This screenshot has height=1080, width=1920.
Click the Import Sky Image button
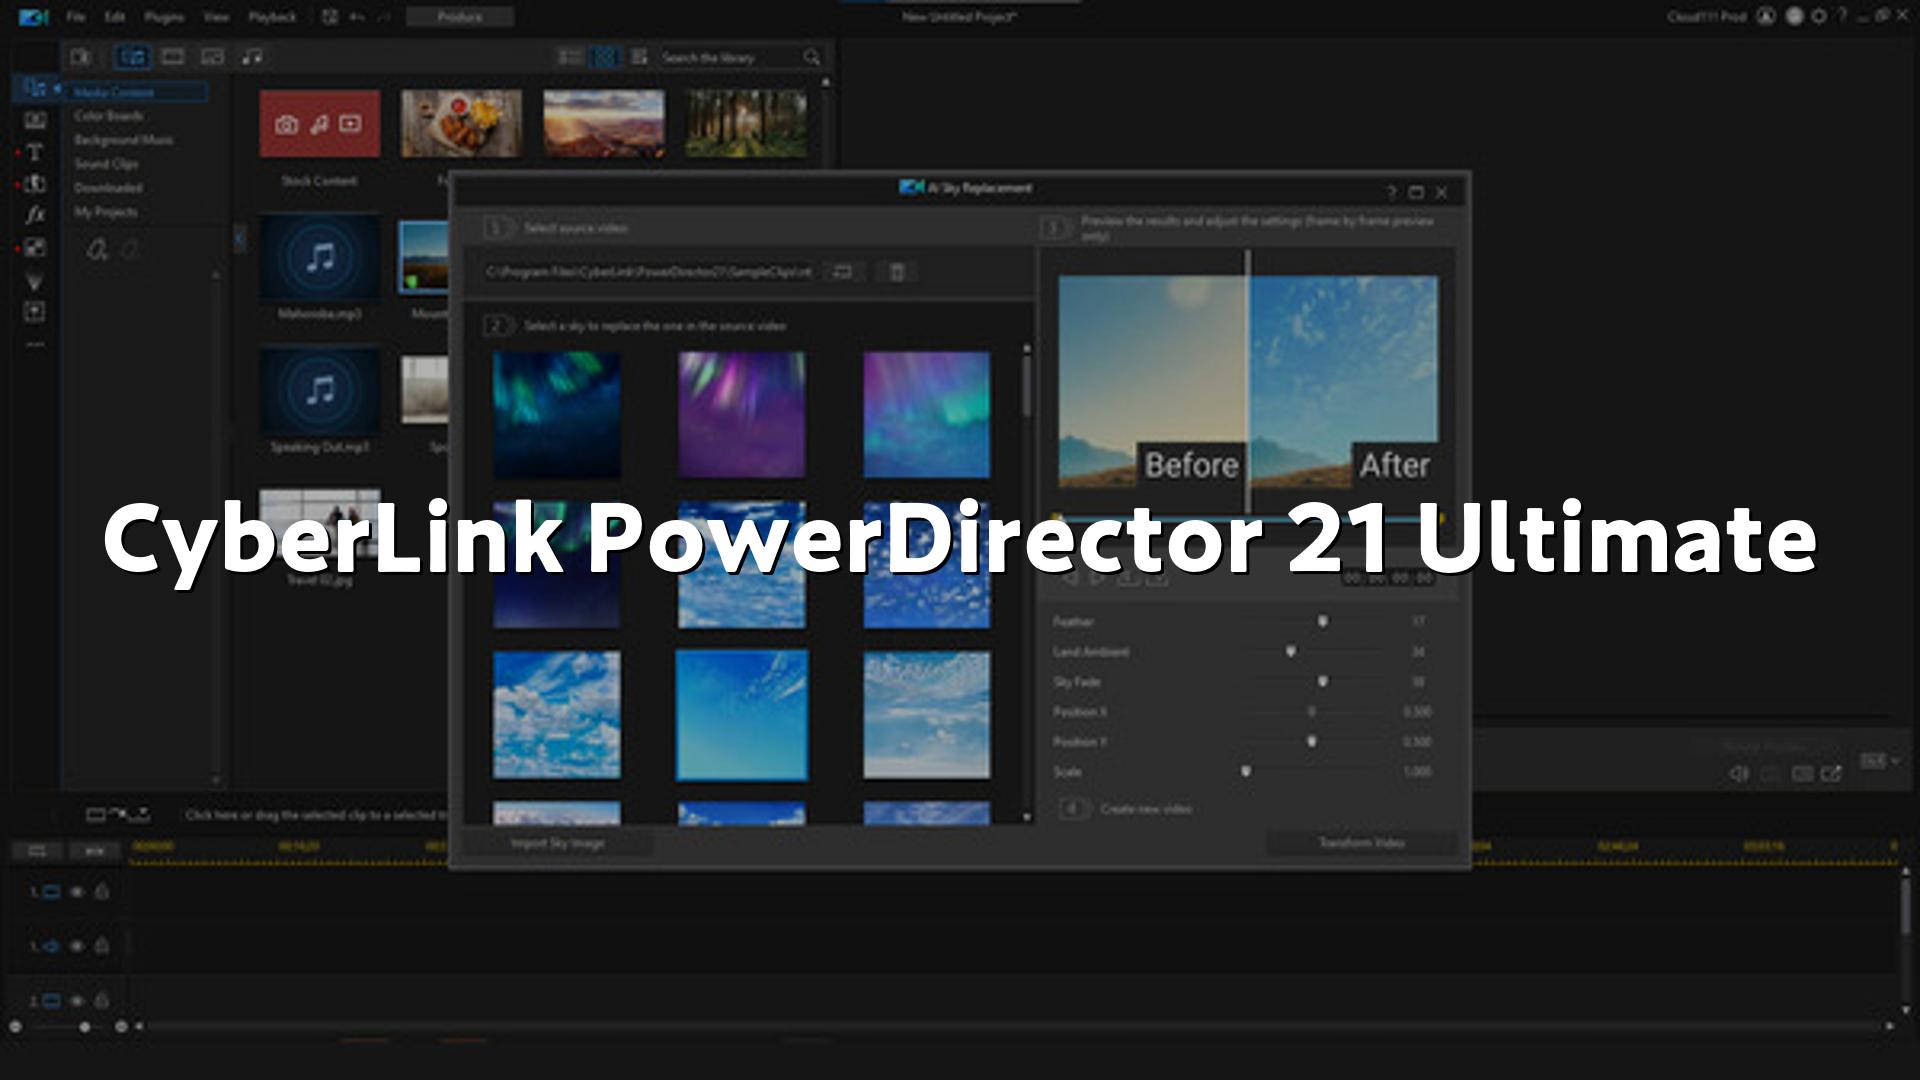click(x=557, y=843)
